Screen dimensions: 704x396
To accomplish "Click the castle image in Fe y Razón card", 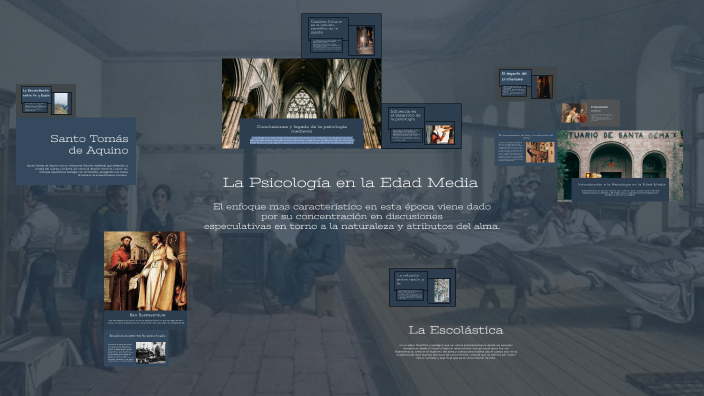I will click(61, 103).
